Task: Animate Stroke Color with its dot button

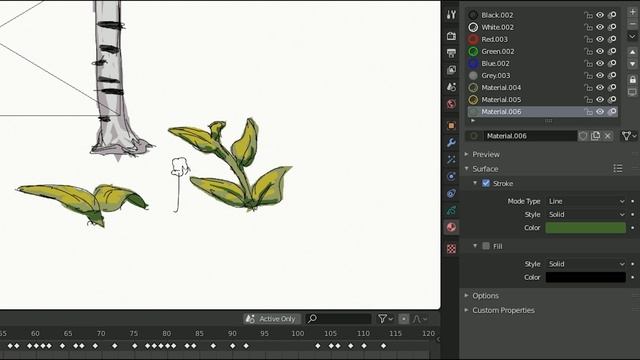Action: (x=633, y=228)
